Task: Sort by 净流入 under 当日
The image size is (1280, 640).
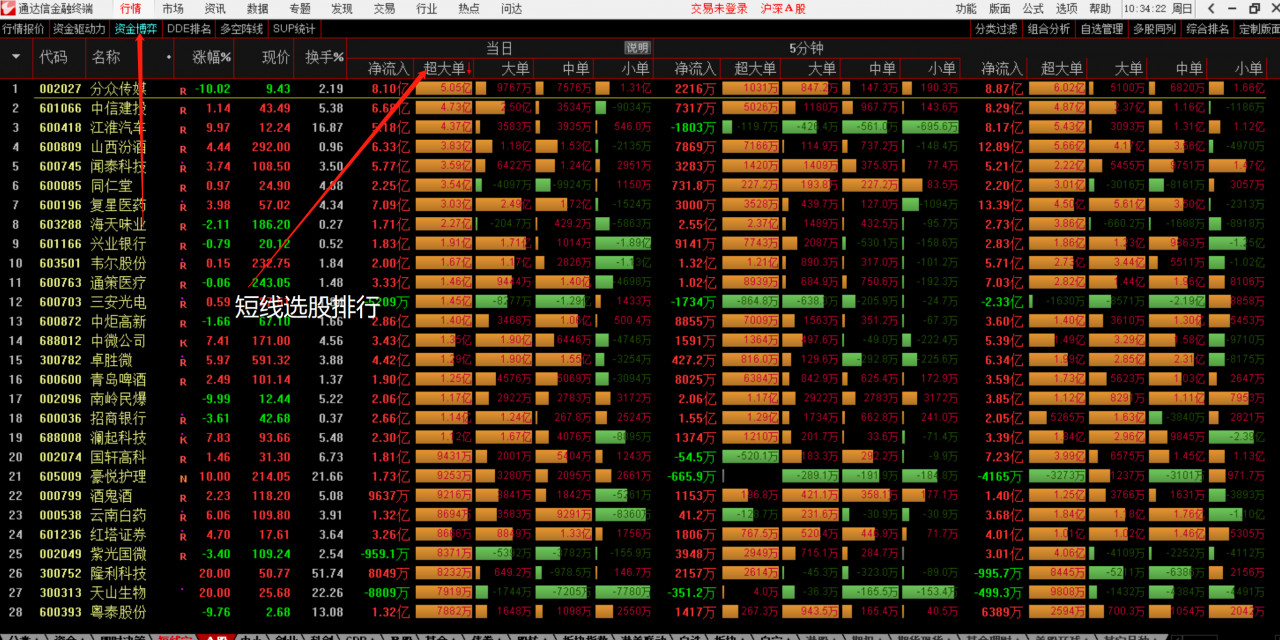Action: coord(389,69)
